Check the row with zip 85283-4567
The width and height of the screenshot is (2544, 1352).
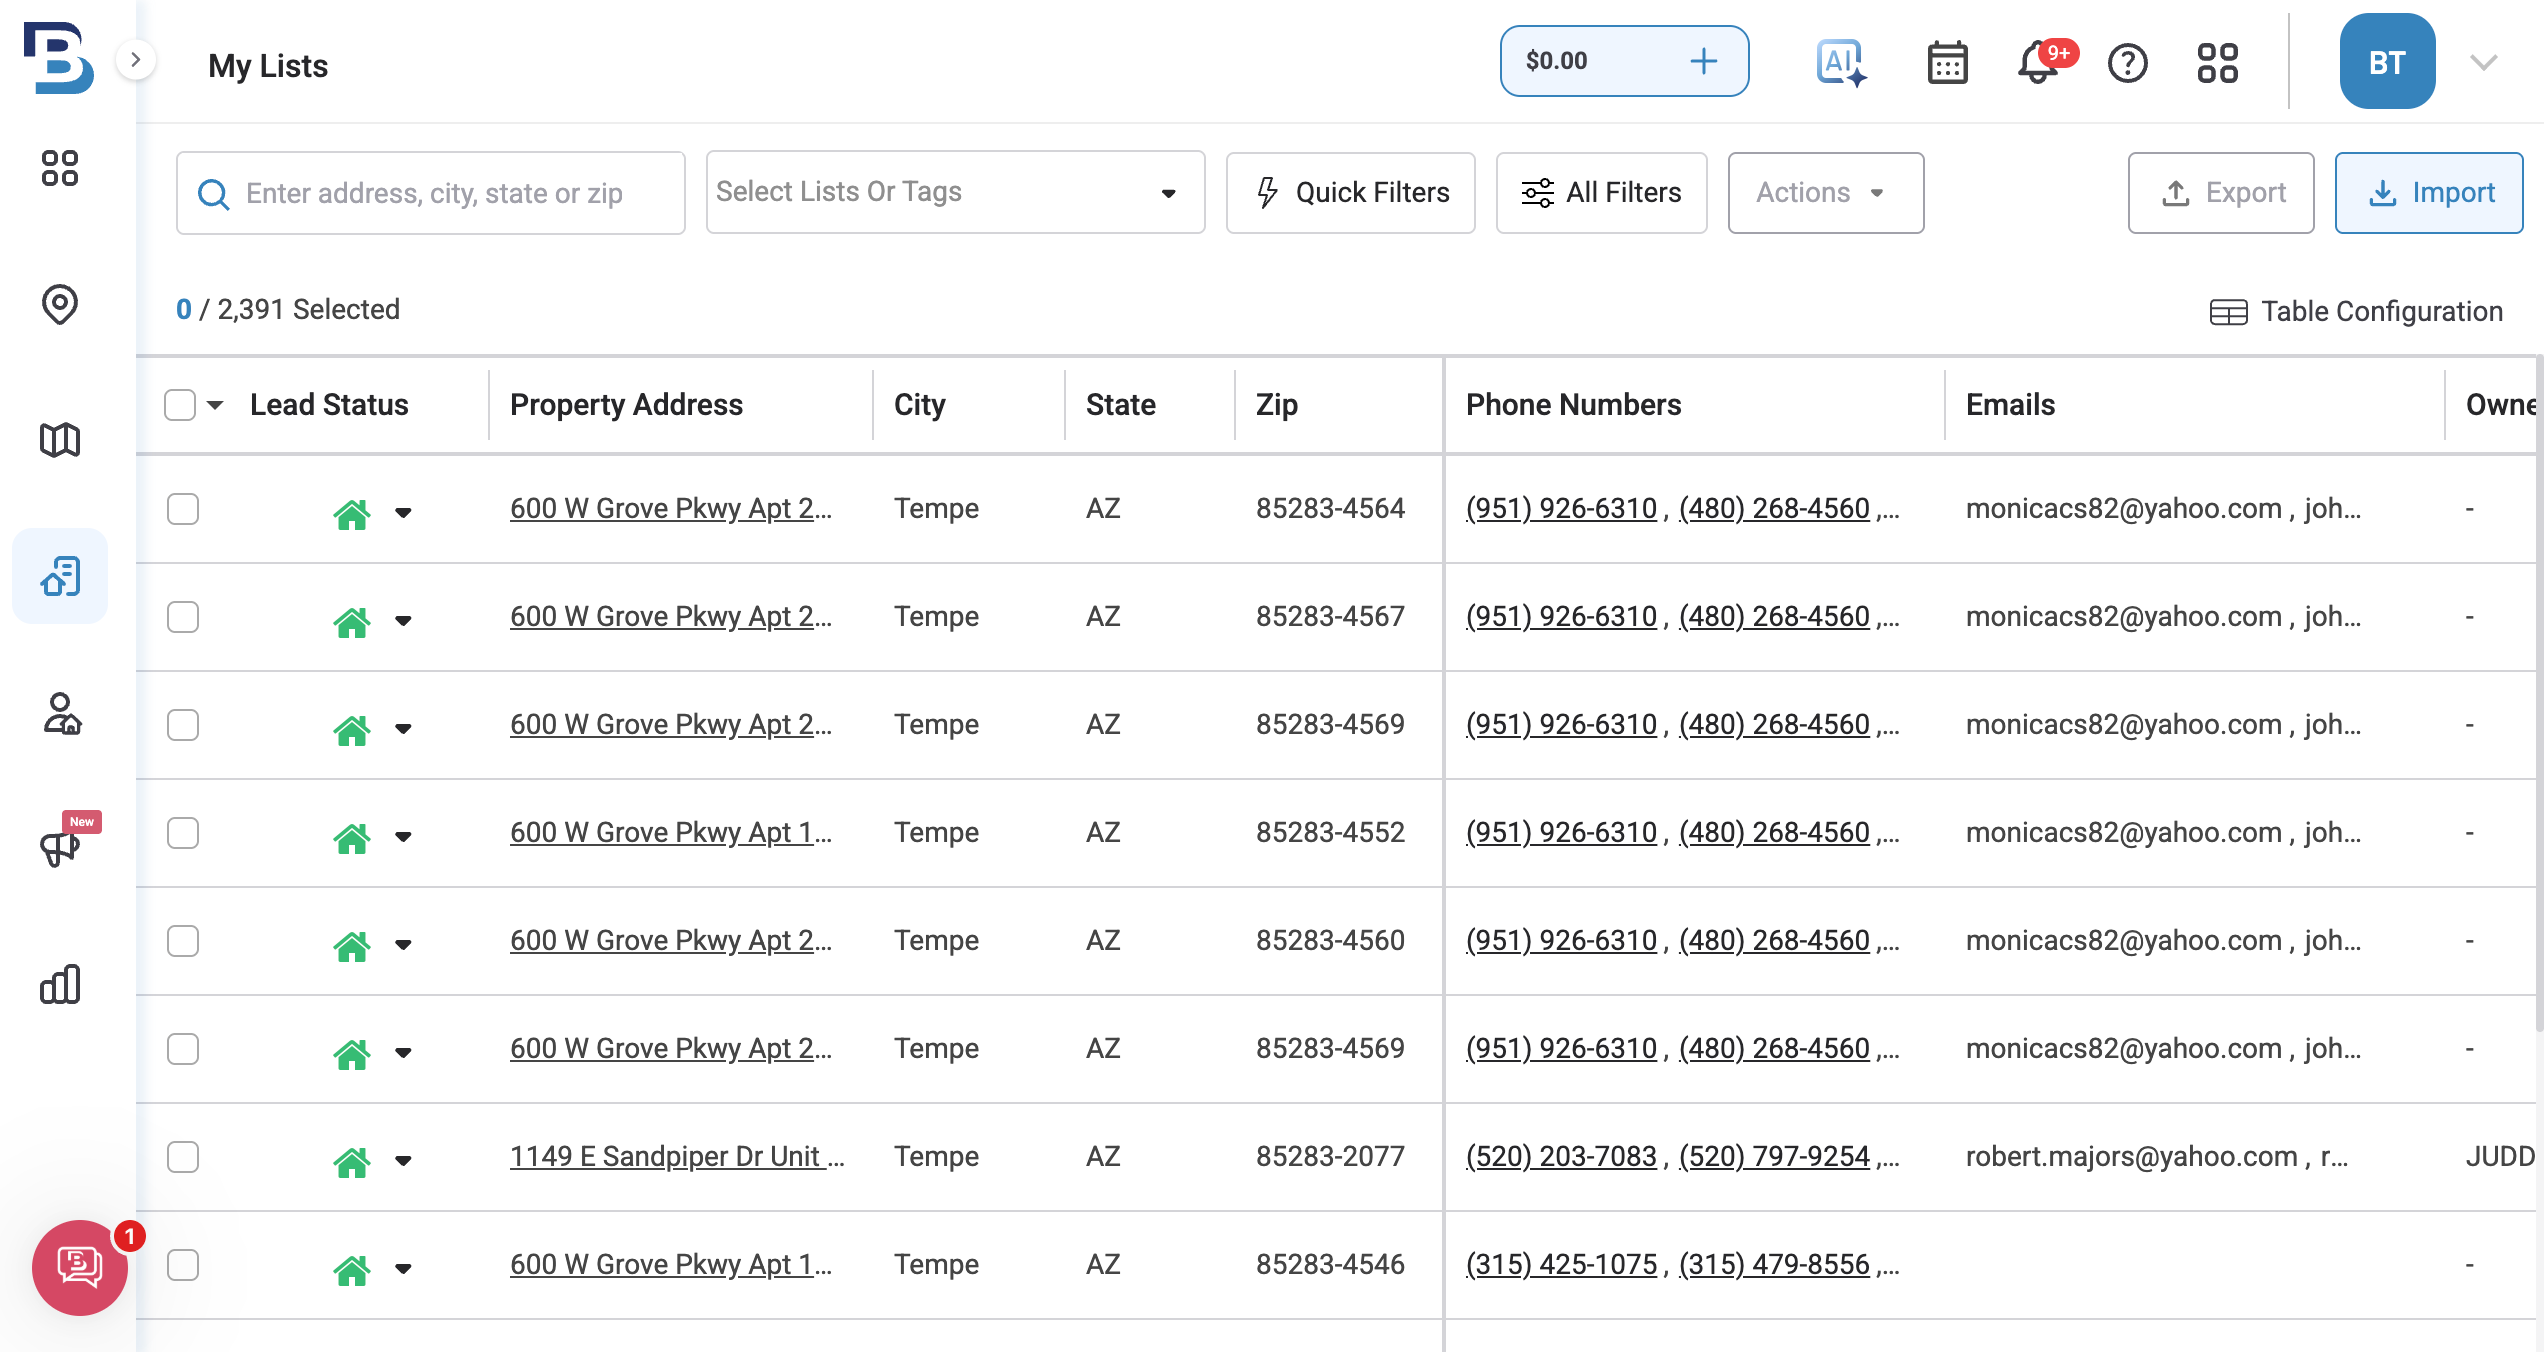click(x=183, y=617)
